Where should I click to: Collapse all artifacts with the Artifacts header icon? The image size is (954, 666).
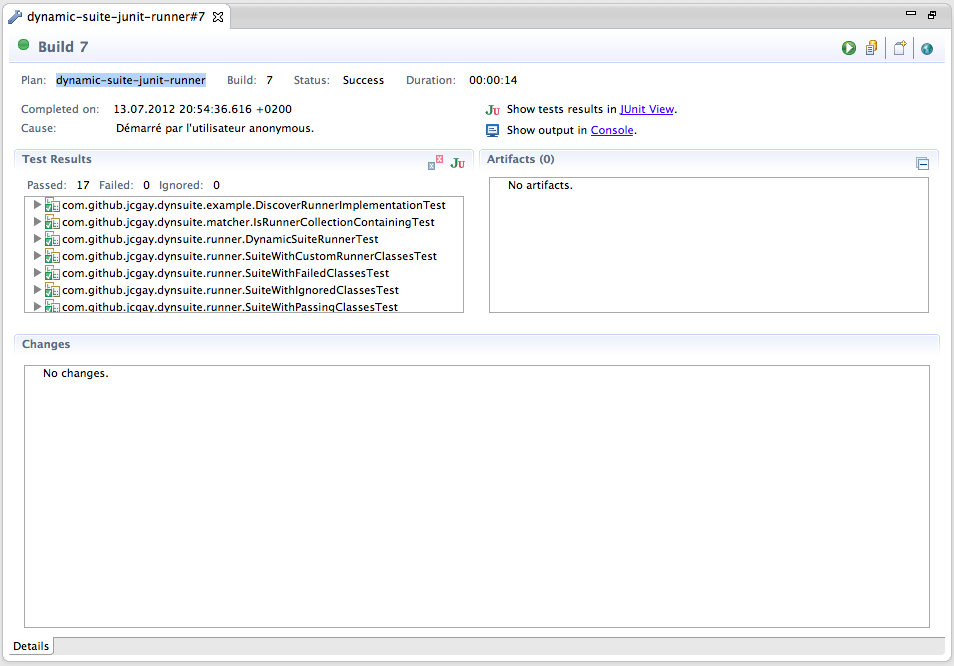pyautogui.click(x=922, y=164)
